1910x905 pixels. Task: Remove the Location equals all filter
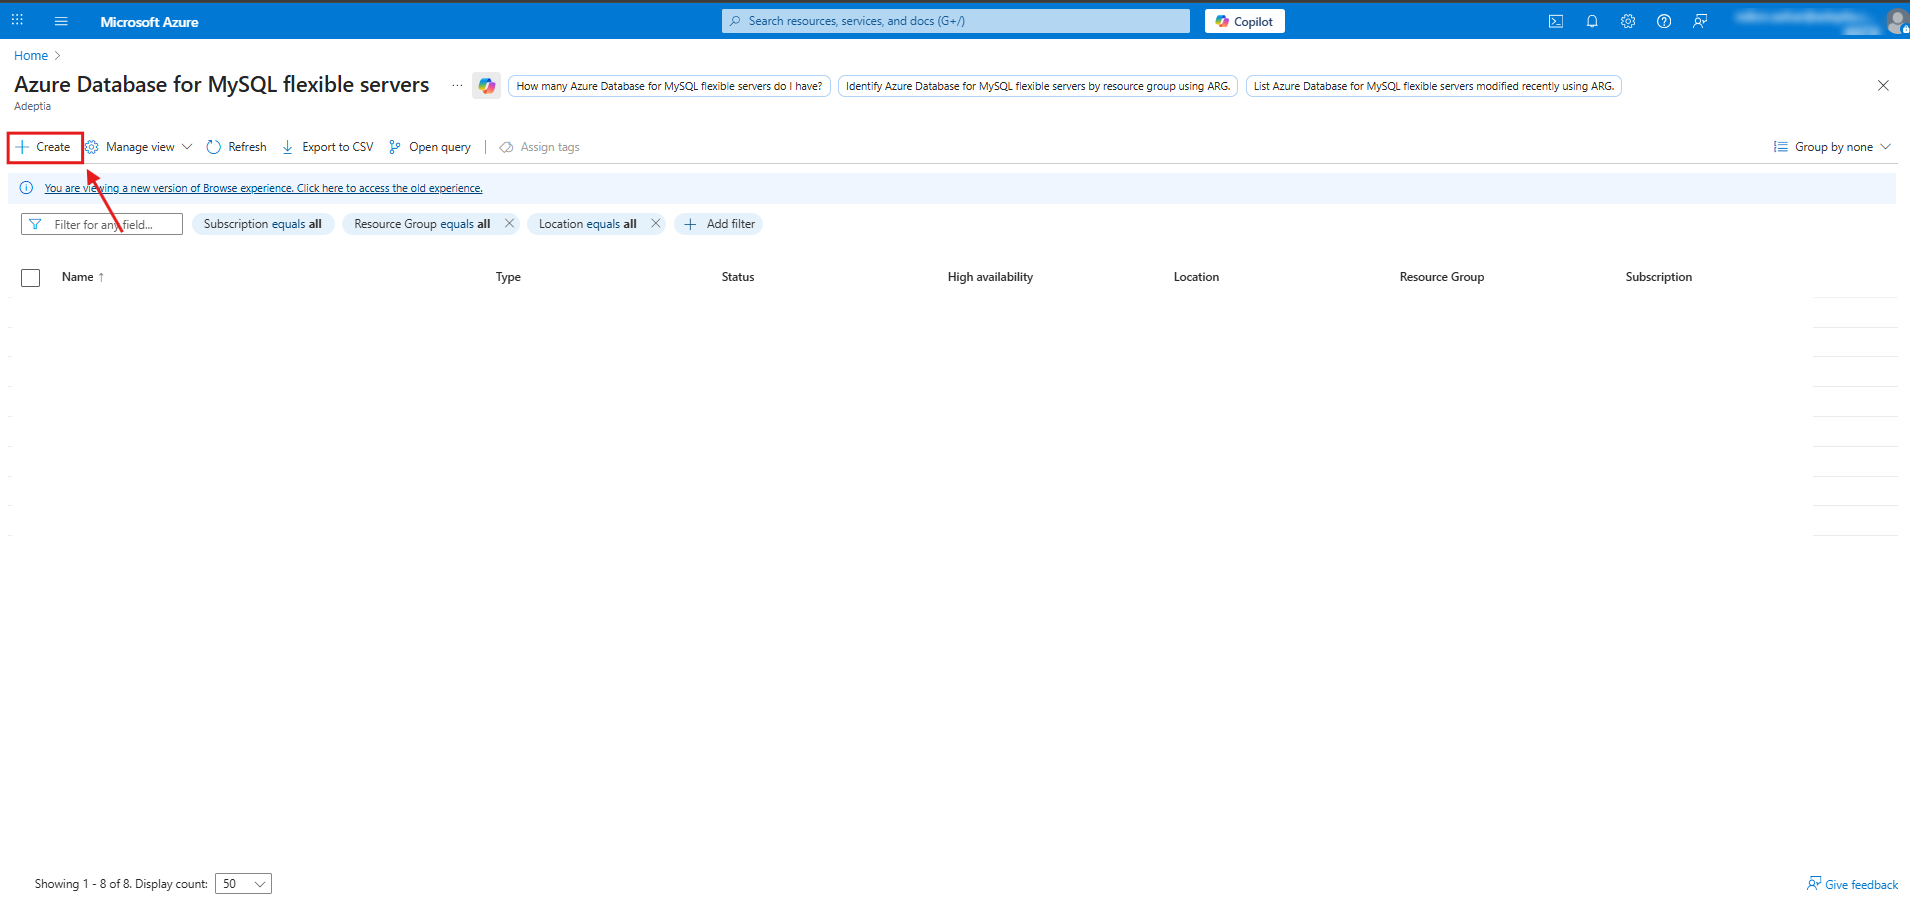coord(655,224)
